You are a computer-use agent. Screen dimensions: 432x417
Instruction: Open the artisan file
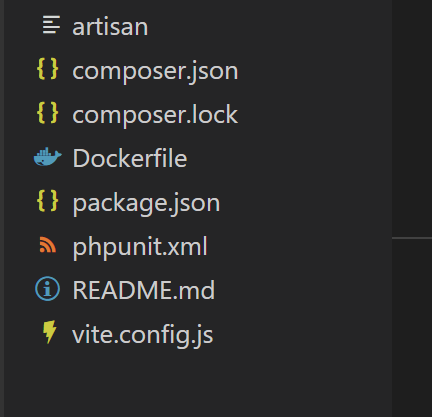pos(110,27)
